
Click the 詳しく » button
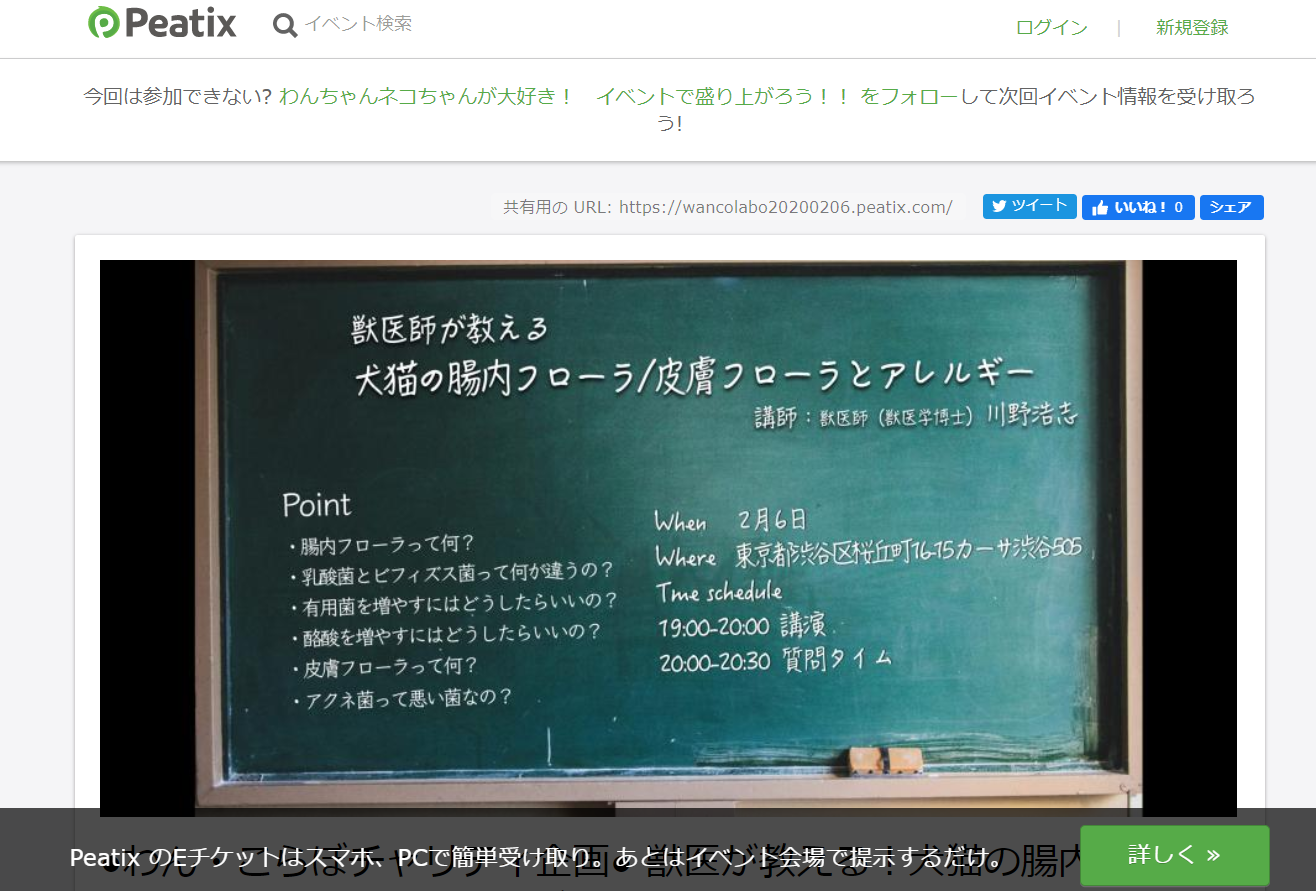pos(1175,855)
